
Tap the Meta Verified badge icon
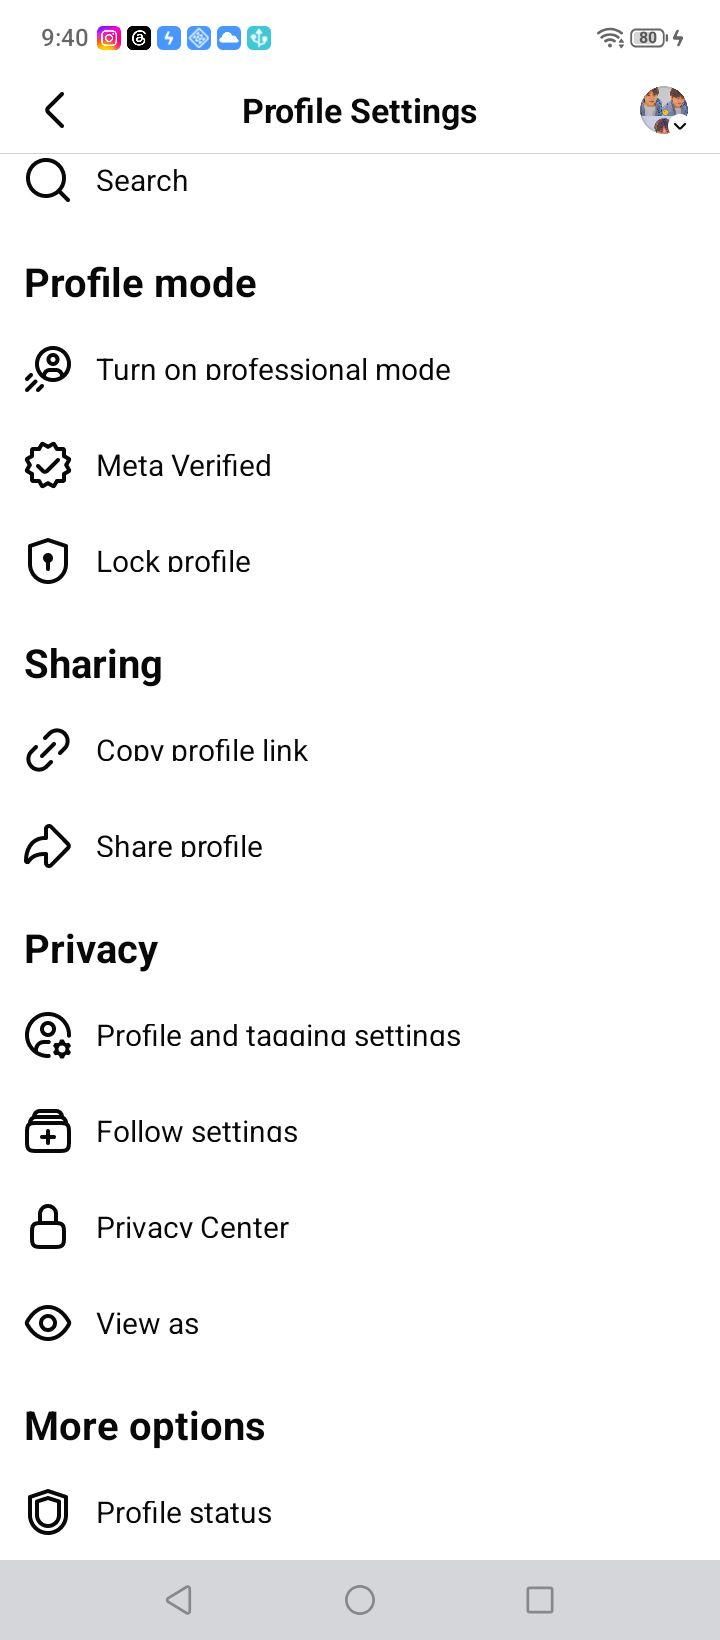tap(47, 465)
